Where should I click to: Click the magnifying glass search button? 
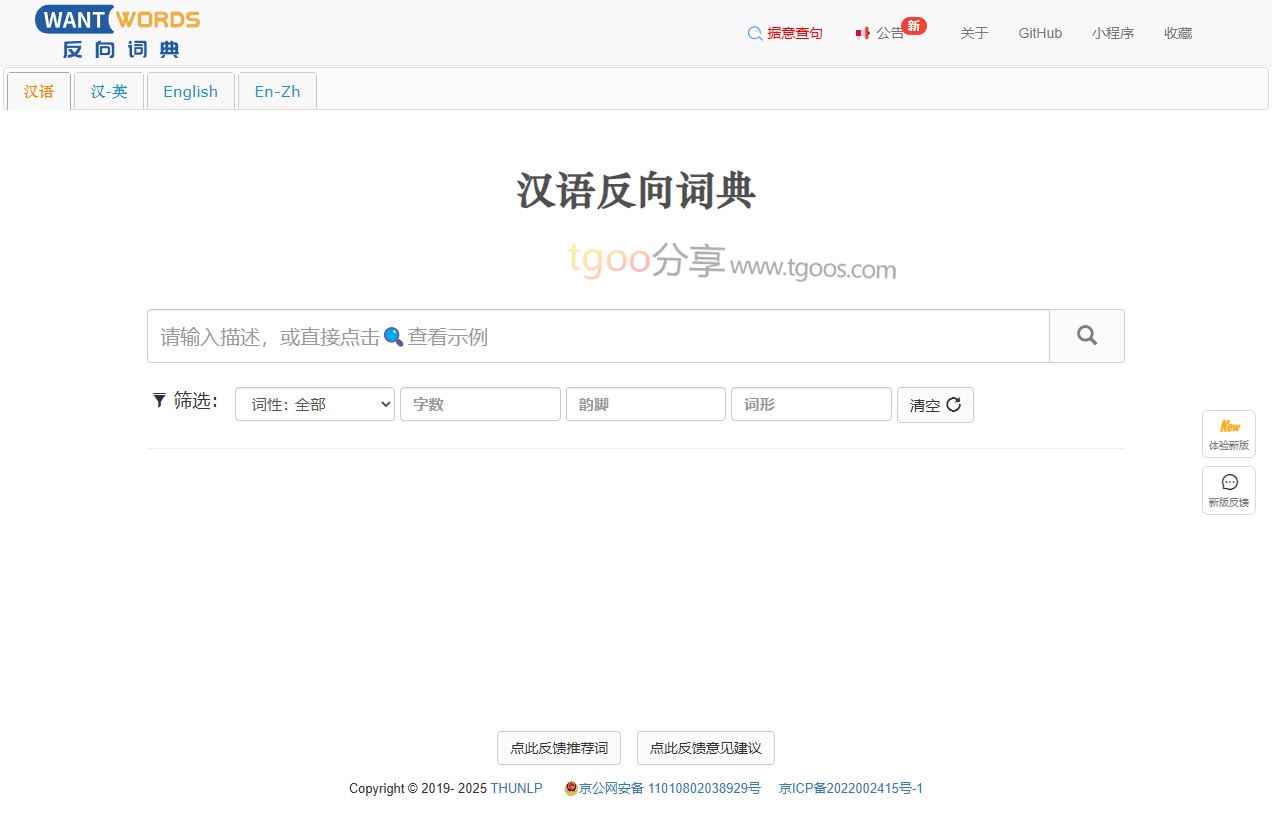1086,336
